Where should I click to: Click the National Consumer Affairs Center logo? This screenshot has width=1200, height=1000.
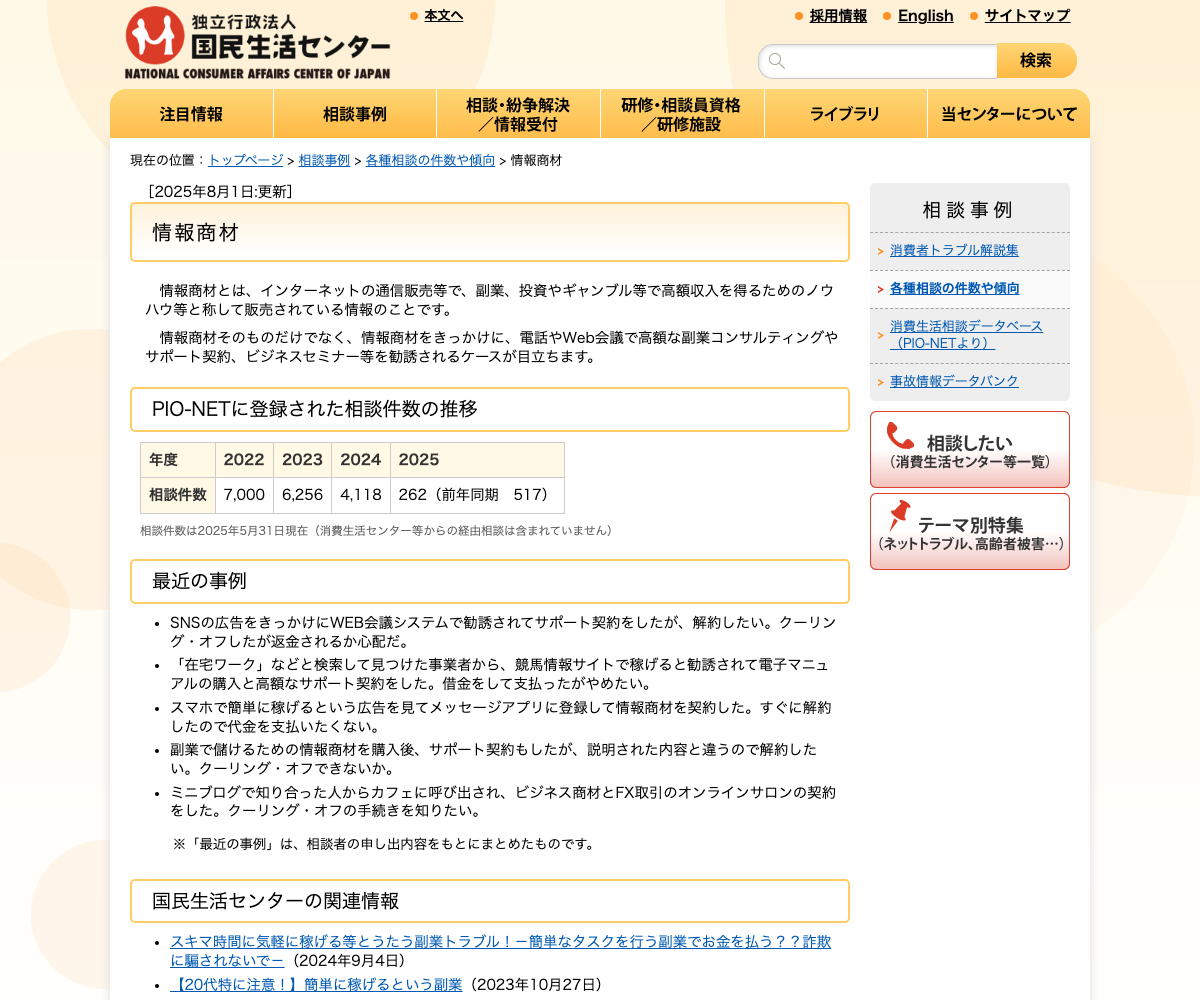[x=257, y=43]
